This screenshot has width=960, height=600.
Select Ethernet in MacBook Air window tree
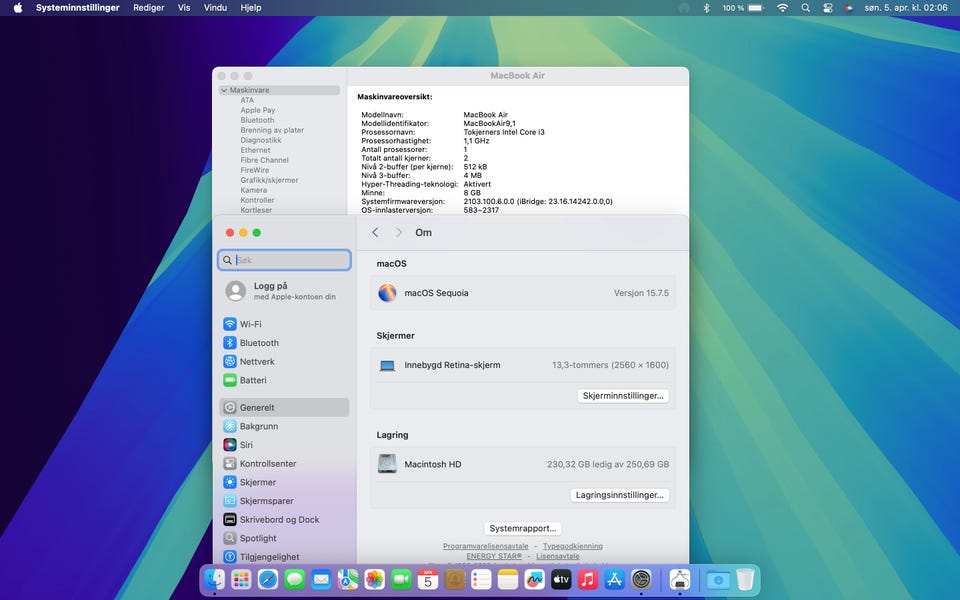(255, 150)
